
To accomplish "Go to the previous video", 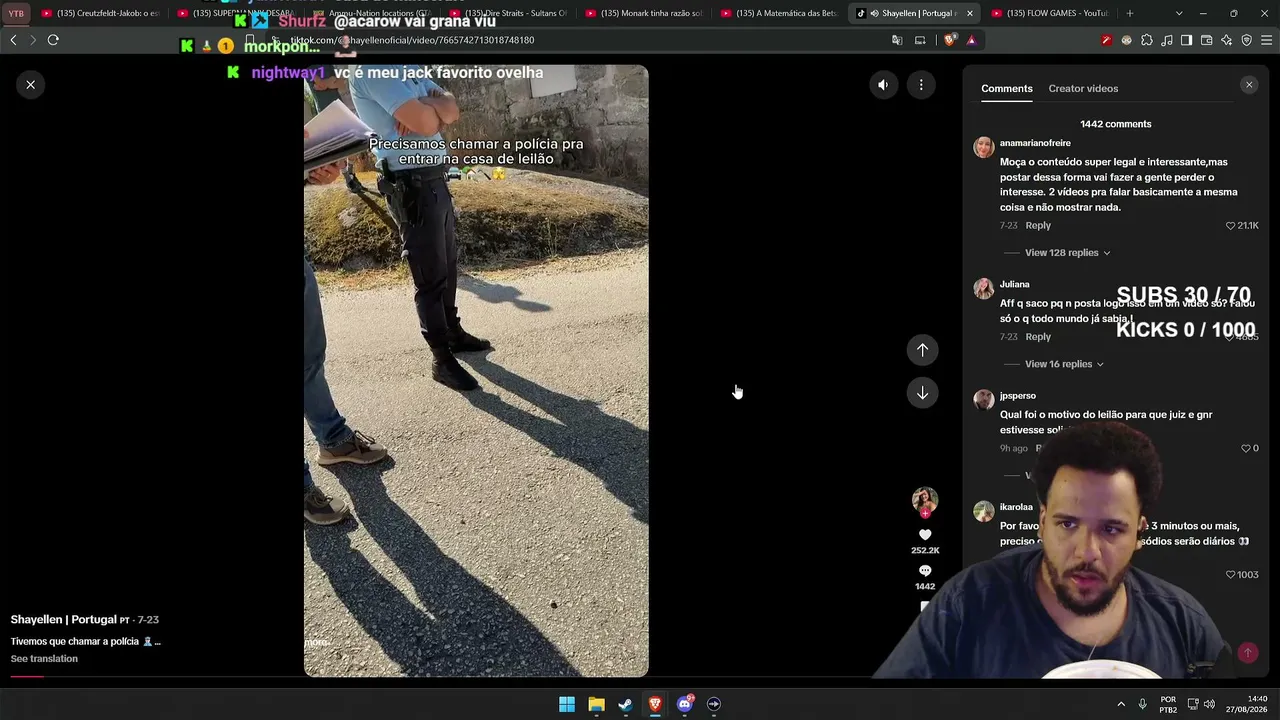I will coord(922,350).
